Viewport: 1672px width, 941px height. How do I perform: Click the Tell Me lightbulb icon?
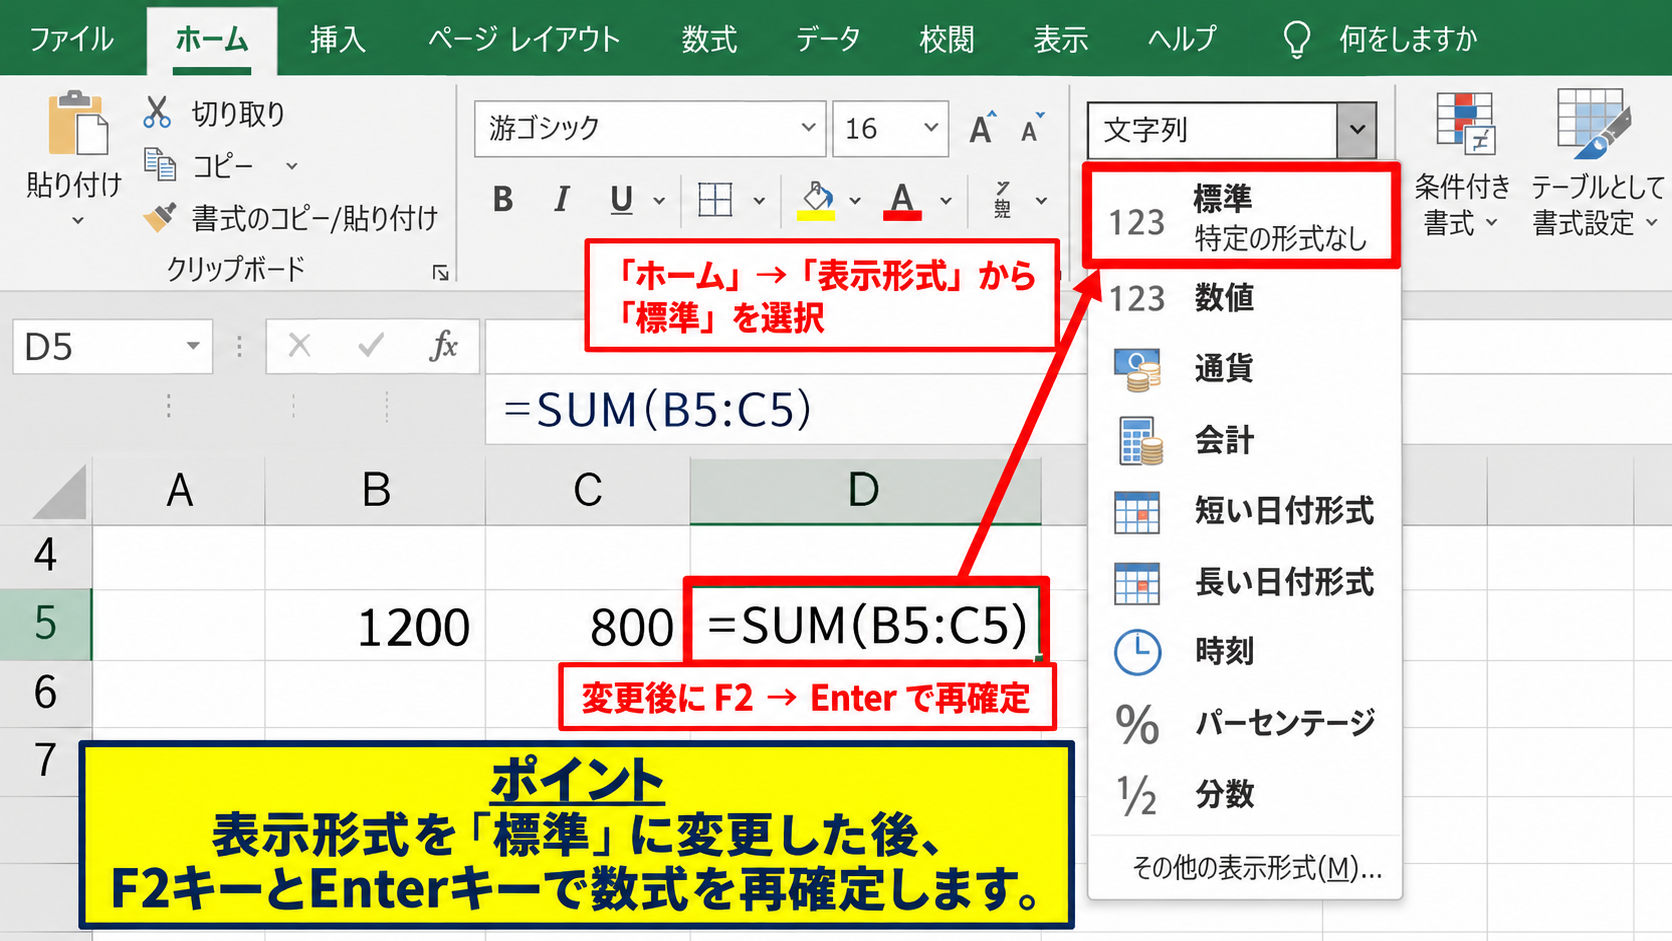point(1296,40)
